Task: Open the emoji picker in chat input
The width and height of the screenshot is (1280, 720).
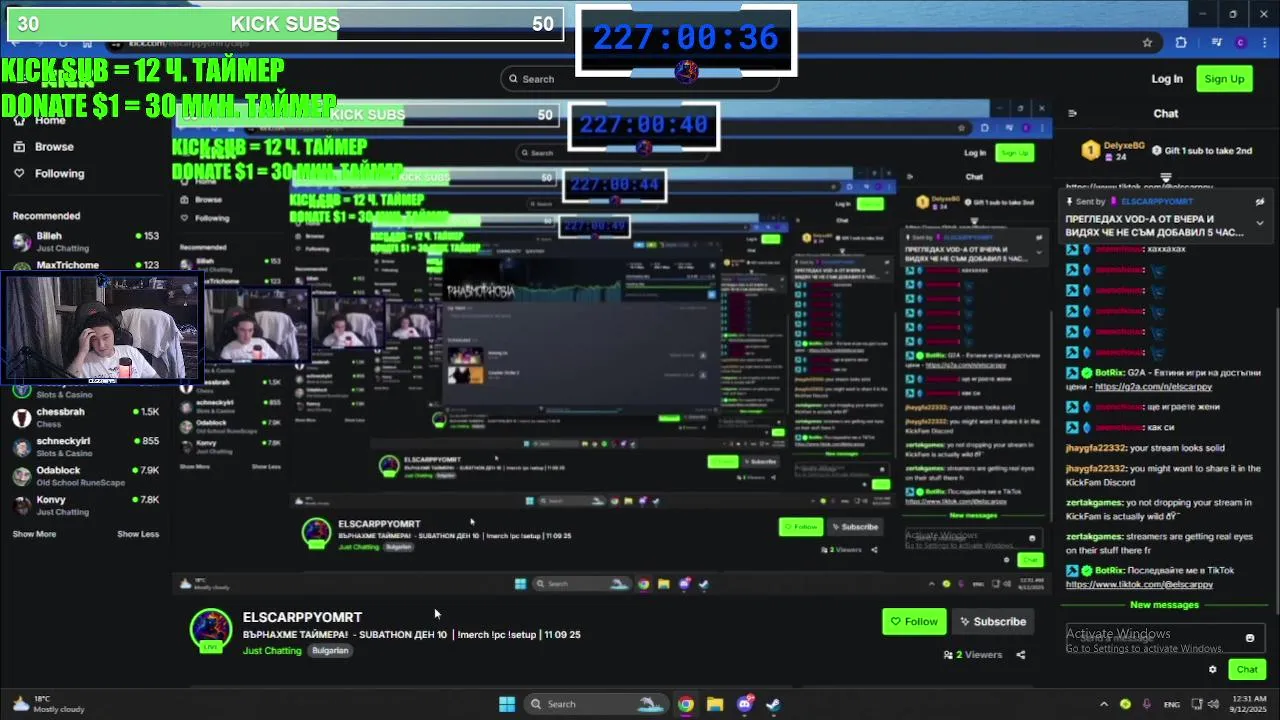Action: coord(1249,638)
